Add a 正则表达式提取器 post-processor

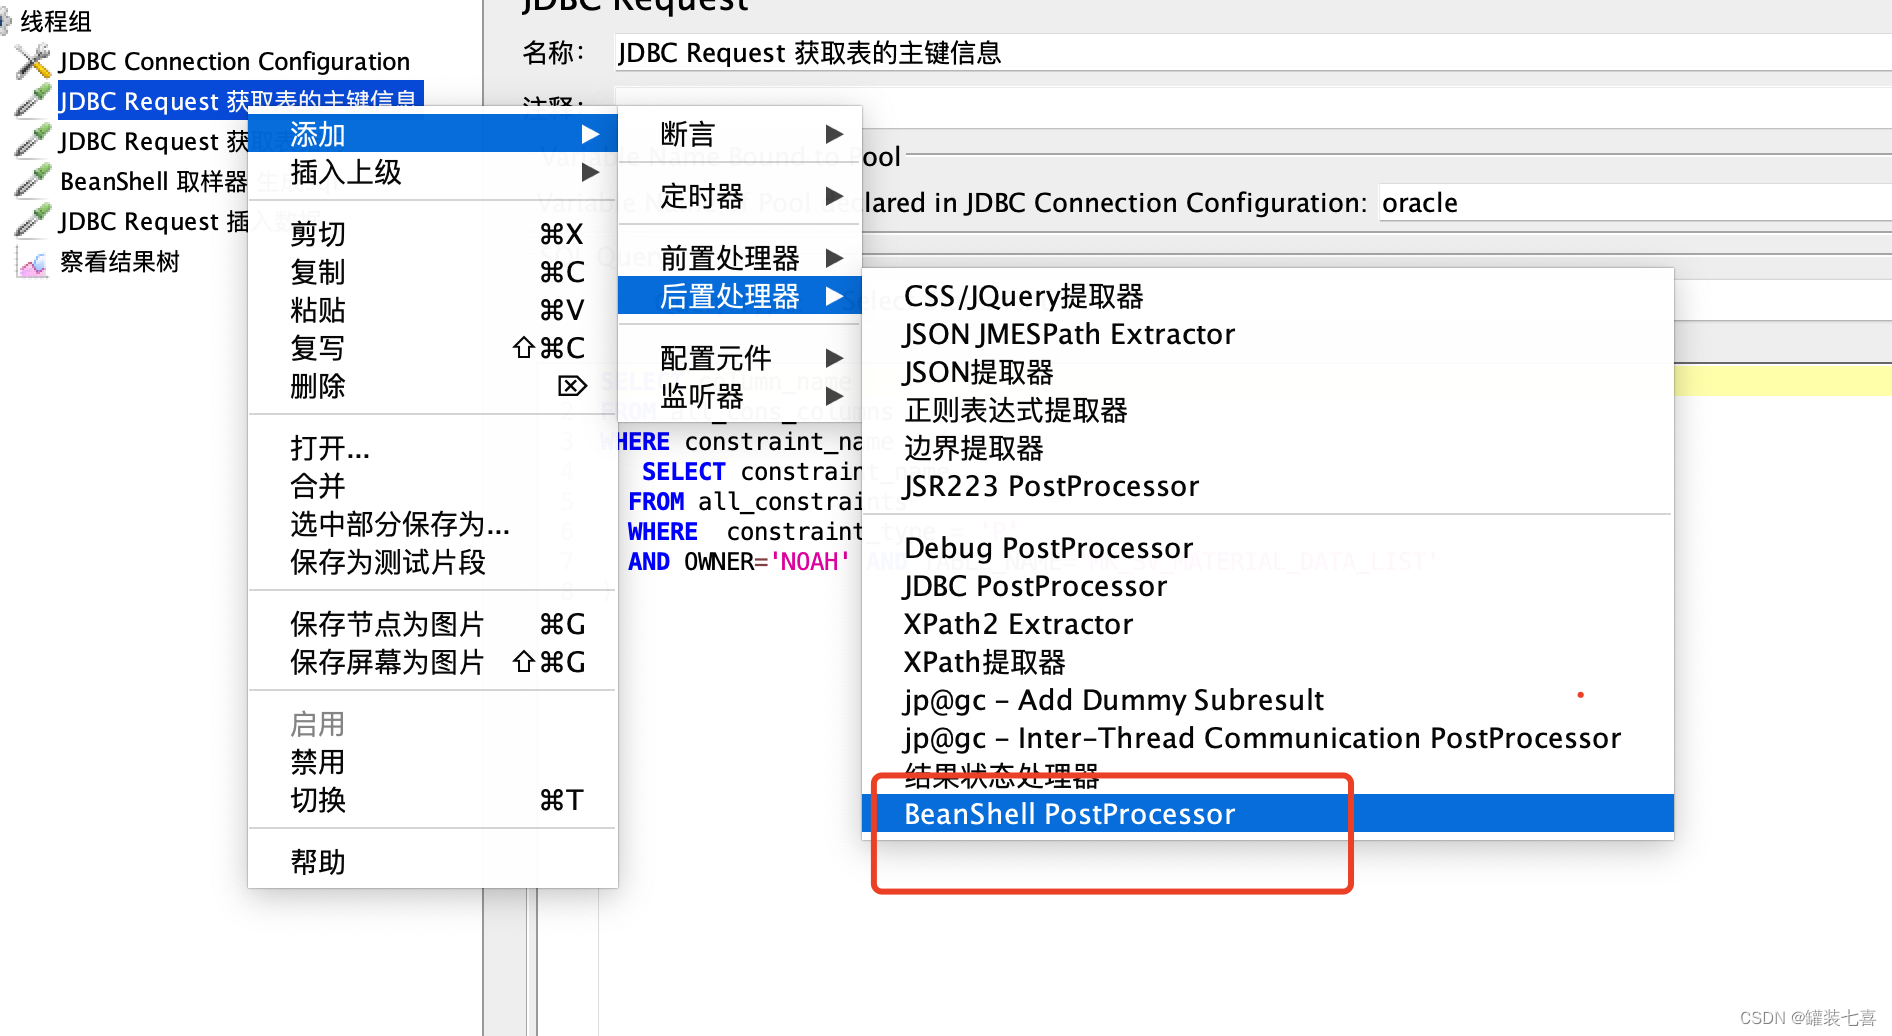coord(1268,410)
